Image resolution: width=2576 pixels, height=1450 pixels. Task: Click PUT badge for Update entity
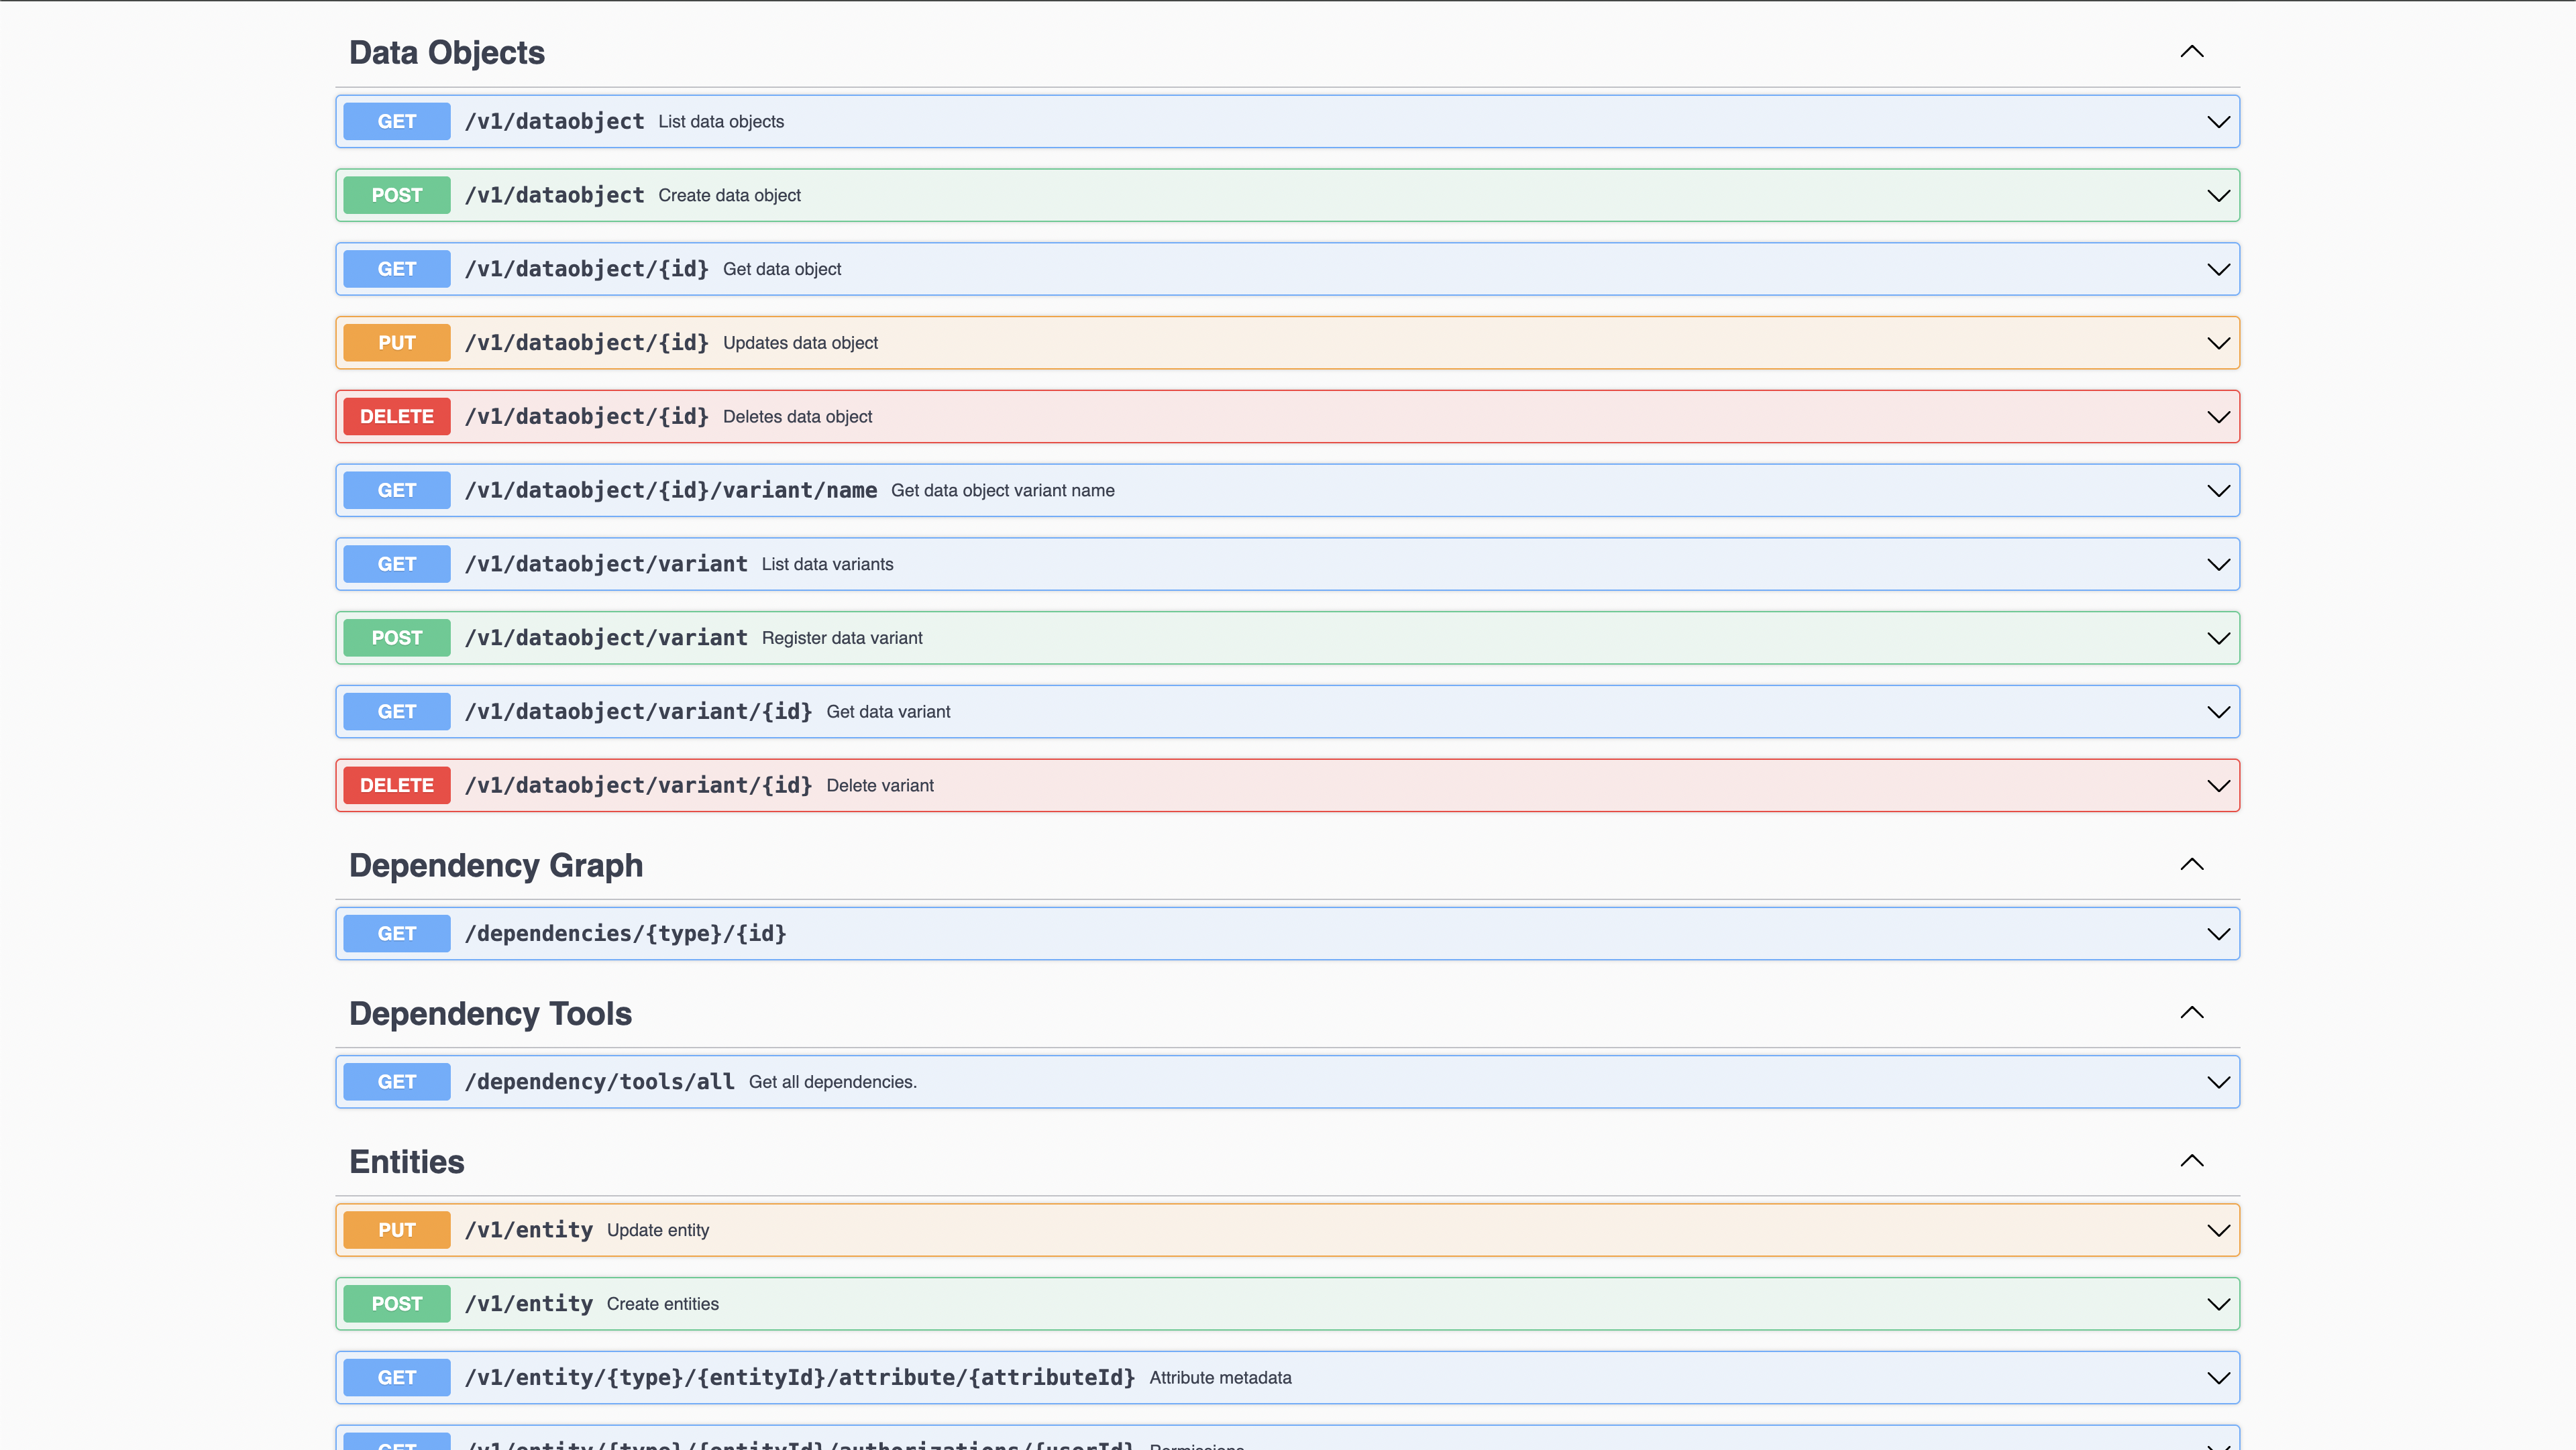[x=396, y=1230]
